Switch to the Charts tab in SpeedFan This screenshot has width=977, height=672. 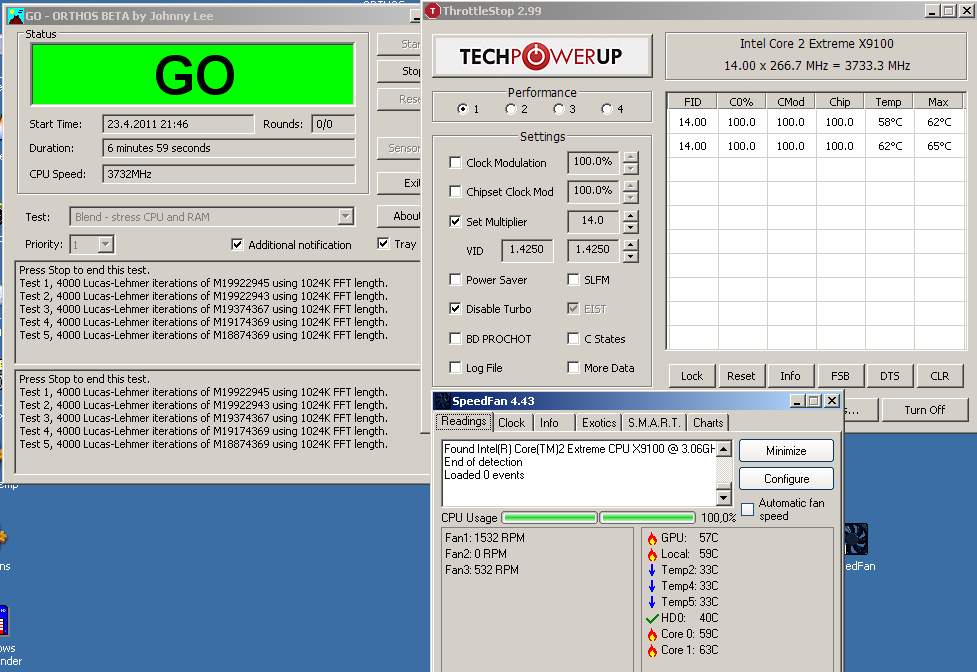pyautogui.click(x=708, y=423)
